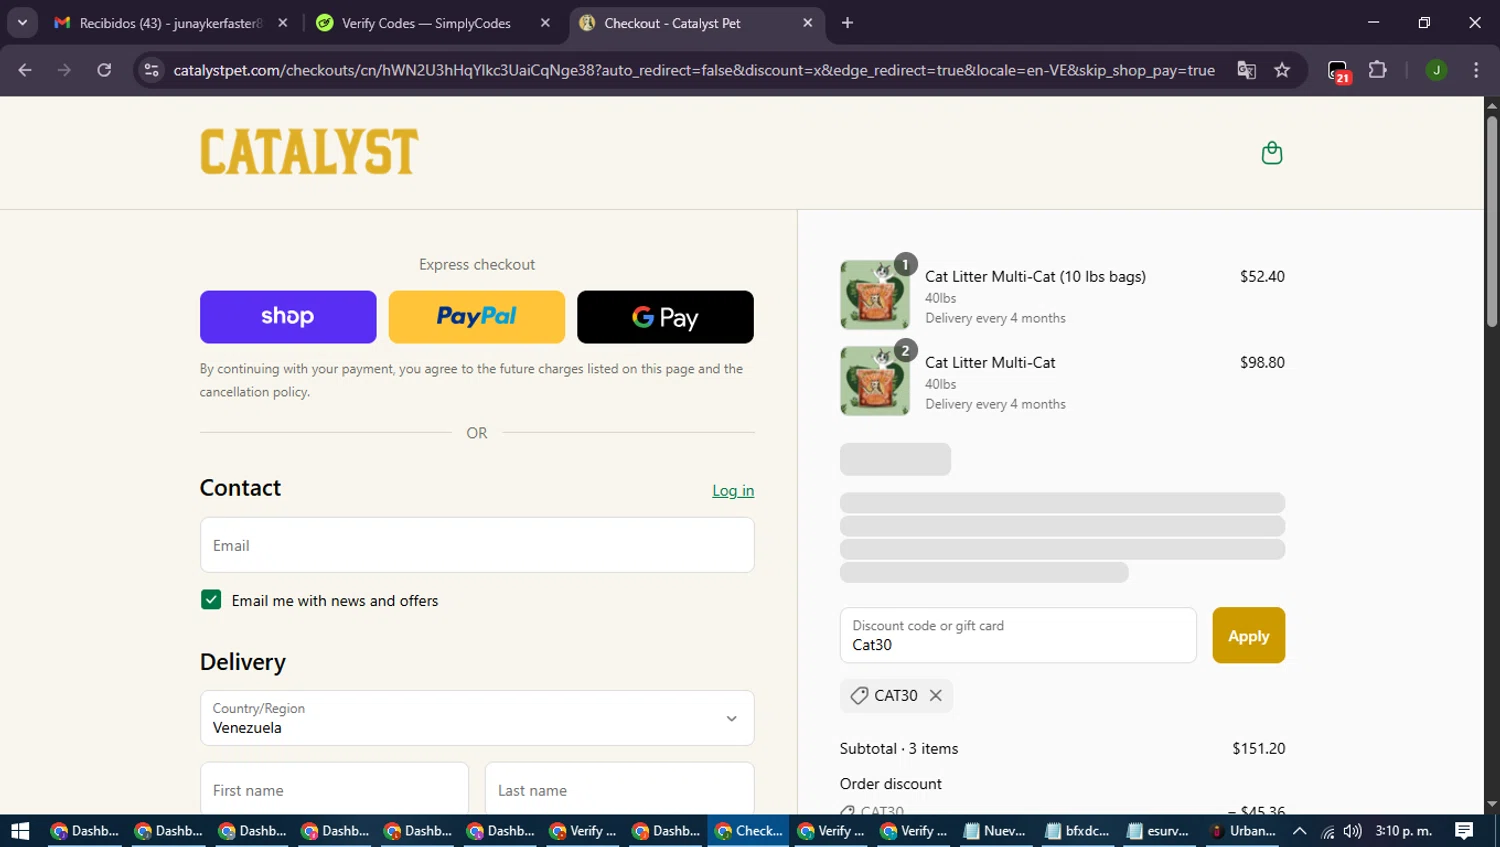Open the shopping bag cart icon
The width and height of the screenshot is (1500, 847).
pyautogui.click(x=1272, y=153)
